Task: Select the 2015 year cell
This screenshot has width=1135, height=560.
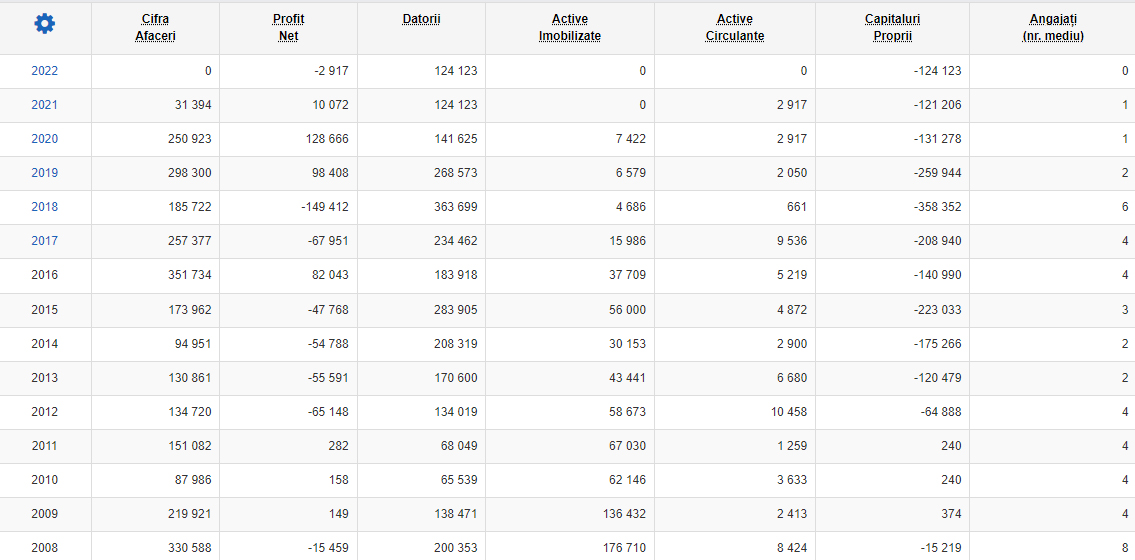Action: pyautogui.click(x=45, y=310)
